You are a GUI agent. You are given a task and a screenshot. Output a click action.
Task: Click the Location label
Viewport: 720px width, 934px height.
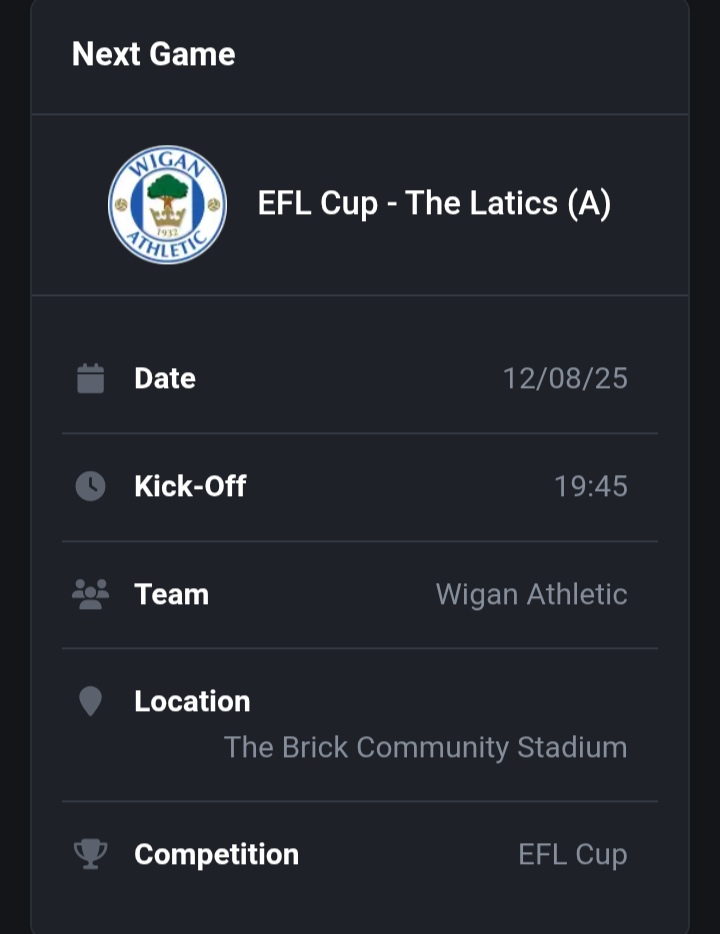pos(192,701)
